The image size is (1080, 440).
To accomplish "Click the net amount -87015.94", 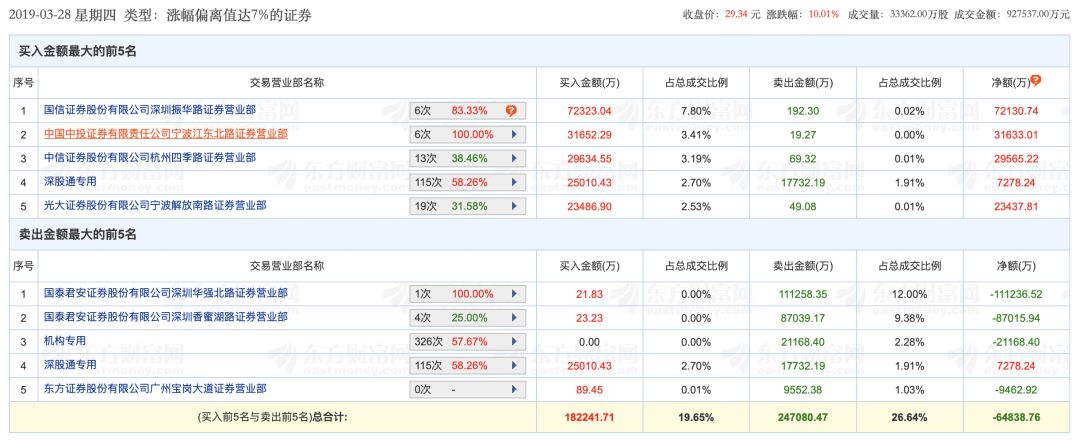I will pos(1016,318).
